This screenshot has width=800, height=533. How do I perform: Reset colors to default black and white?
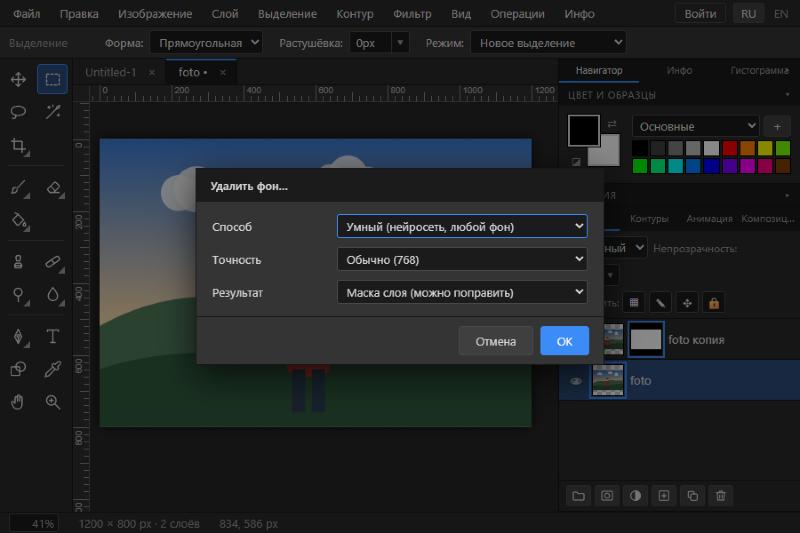point(576,162)
